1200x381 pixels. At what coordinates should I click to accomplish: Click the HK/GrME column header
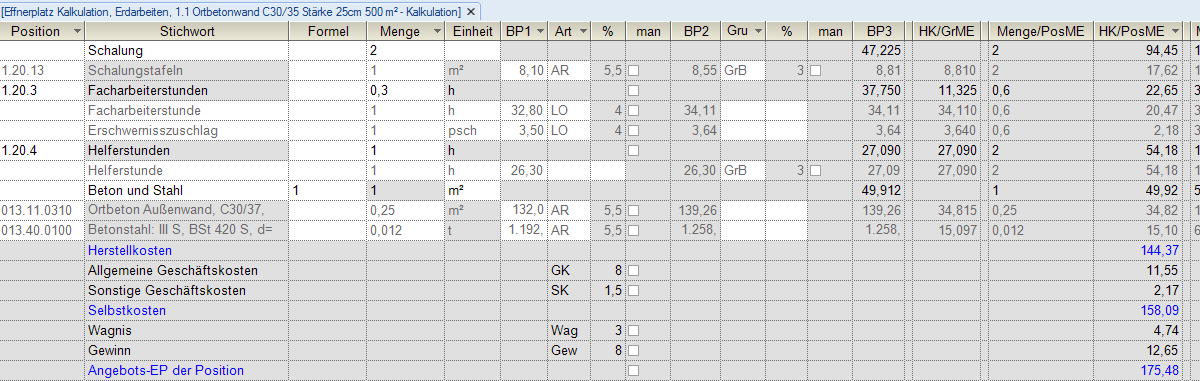946,32
